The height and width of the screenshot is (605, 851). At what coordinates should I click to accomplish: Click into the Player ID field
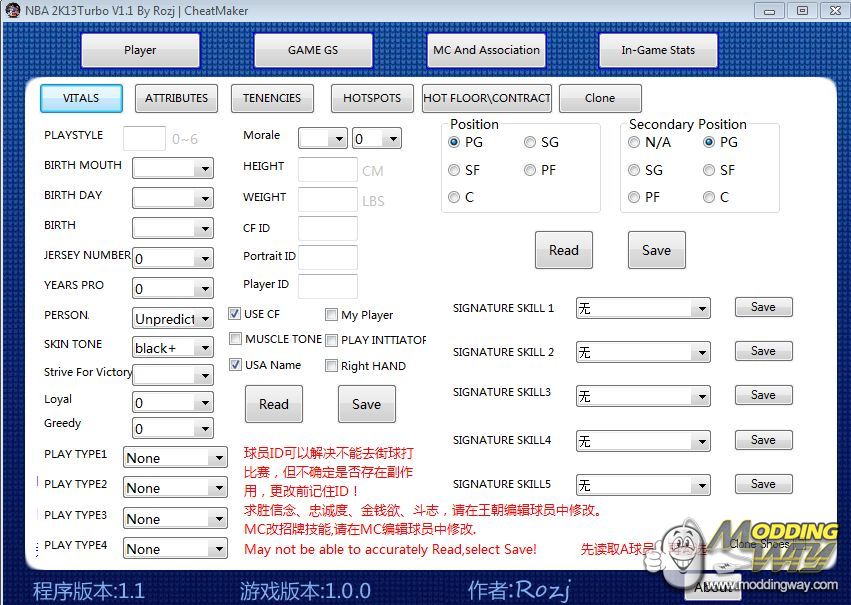[327, 286]
